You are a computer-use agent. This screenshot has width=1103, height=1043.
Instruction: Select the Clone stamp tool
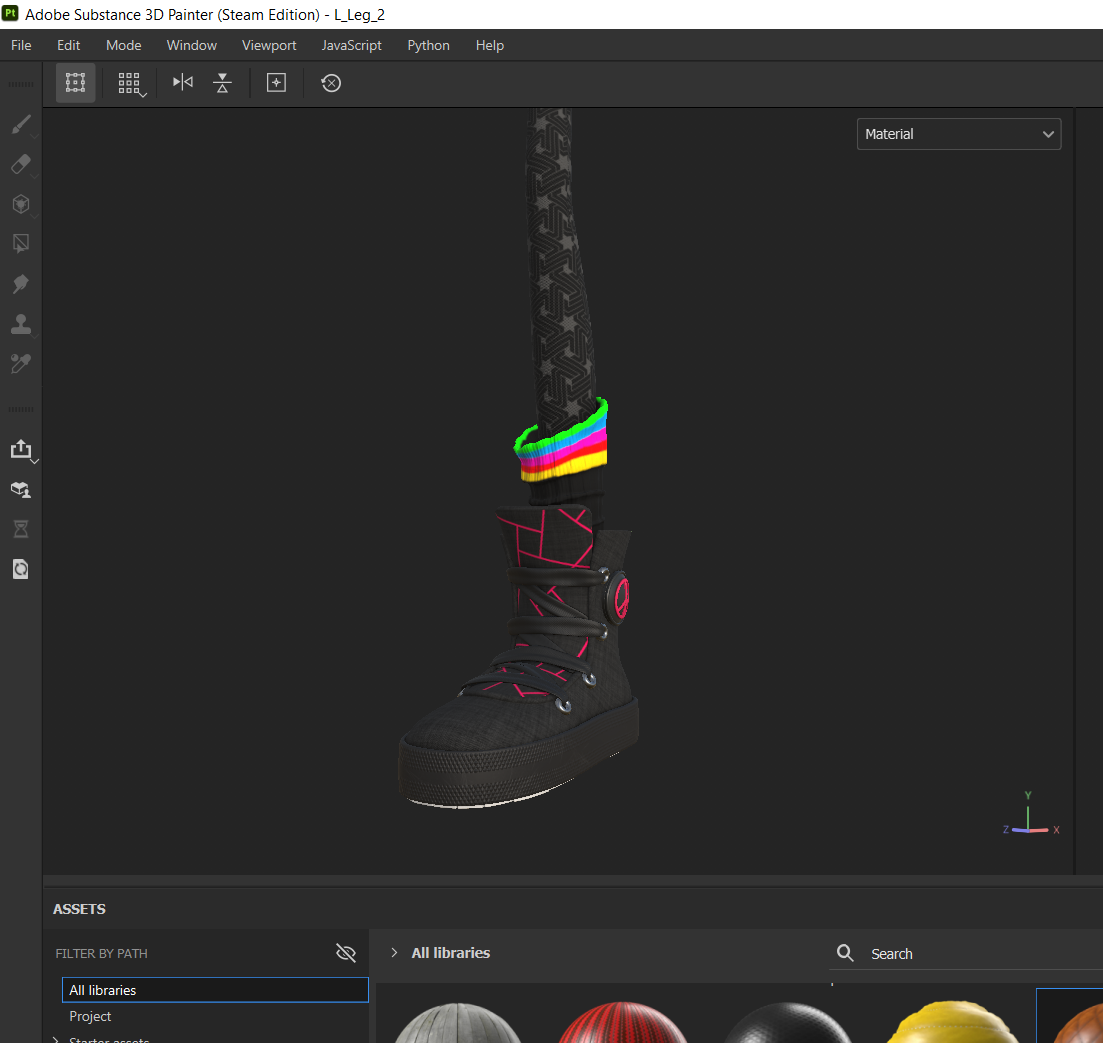(21, 324)
